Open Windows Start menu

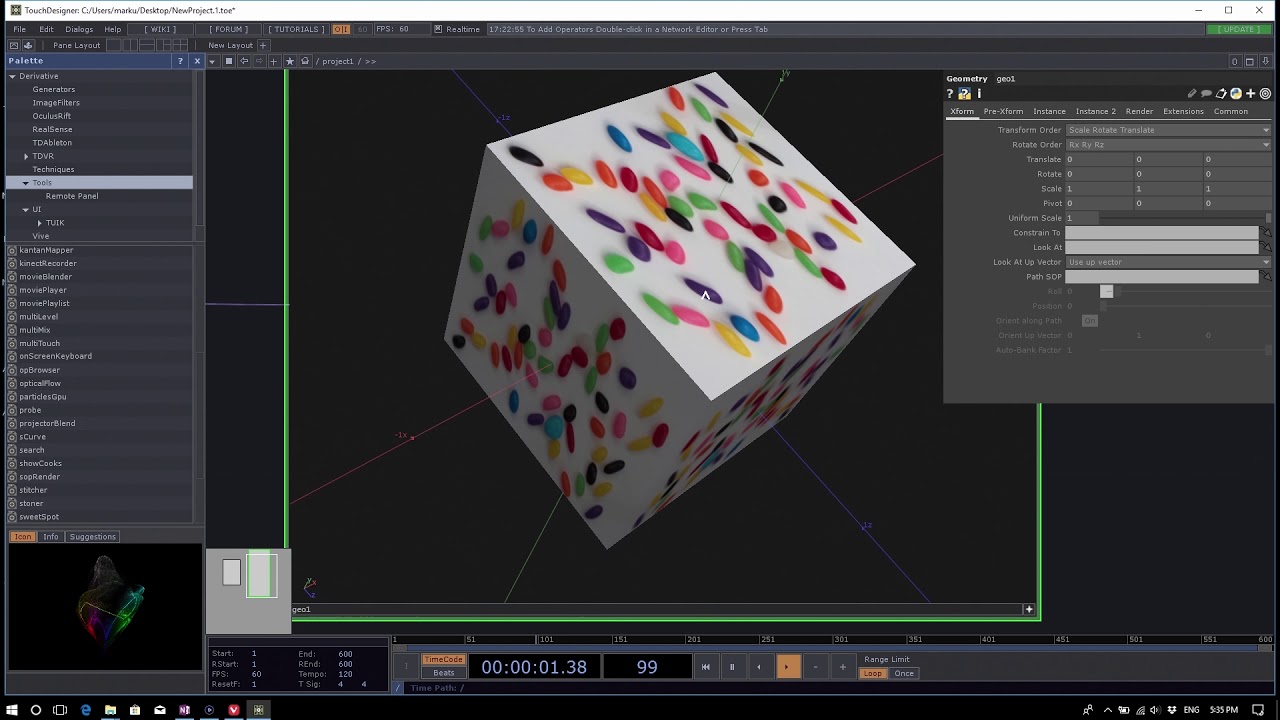tap(12, 710)
